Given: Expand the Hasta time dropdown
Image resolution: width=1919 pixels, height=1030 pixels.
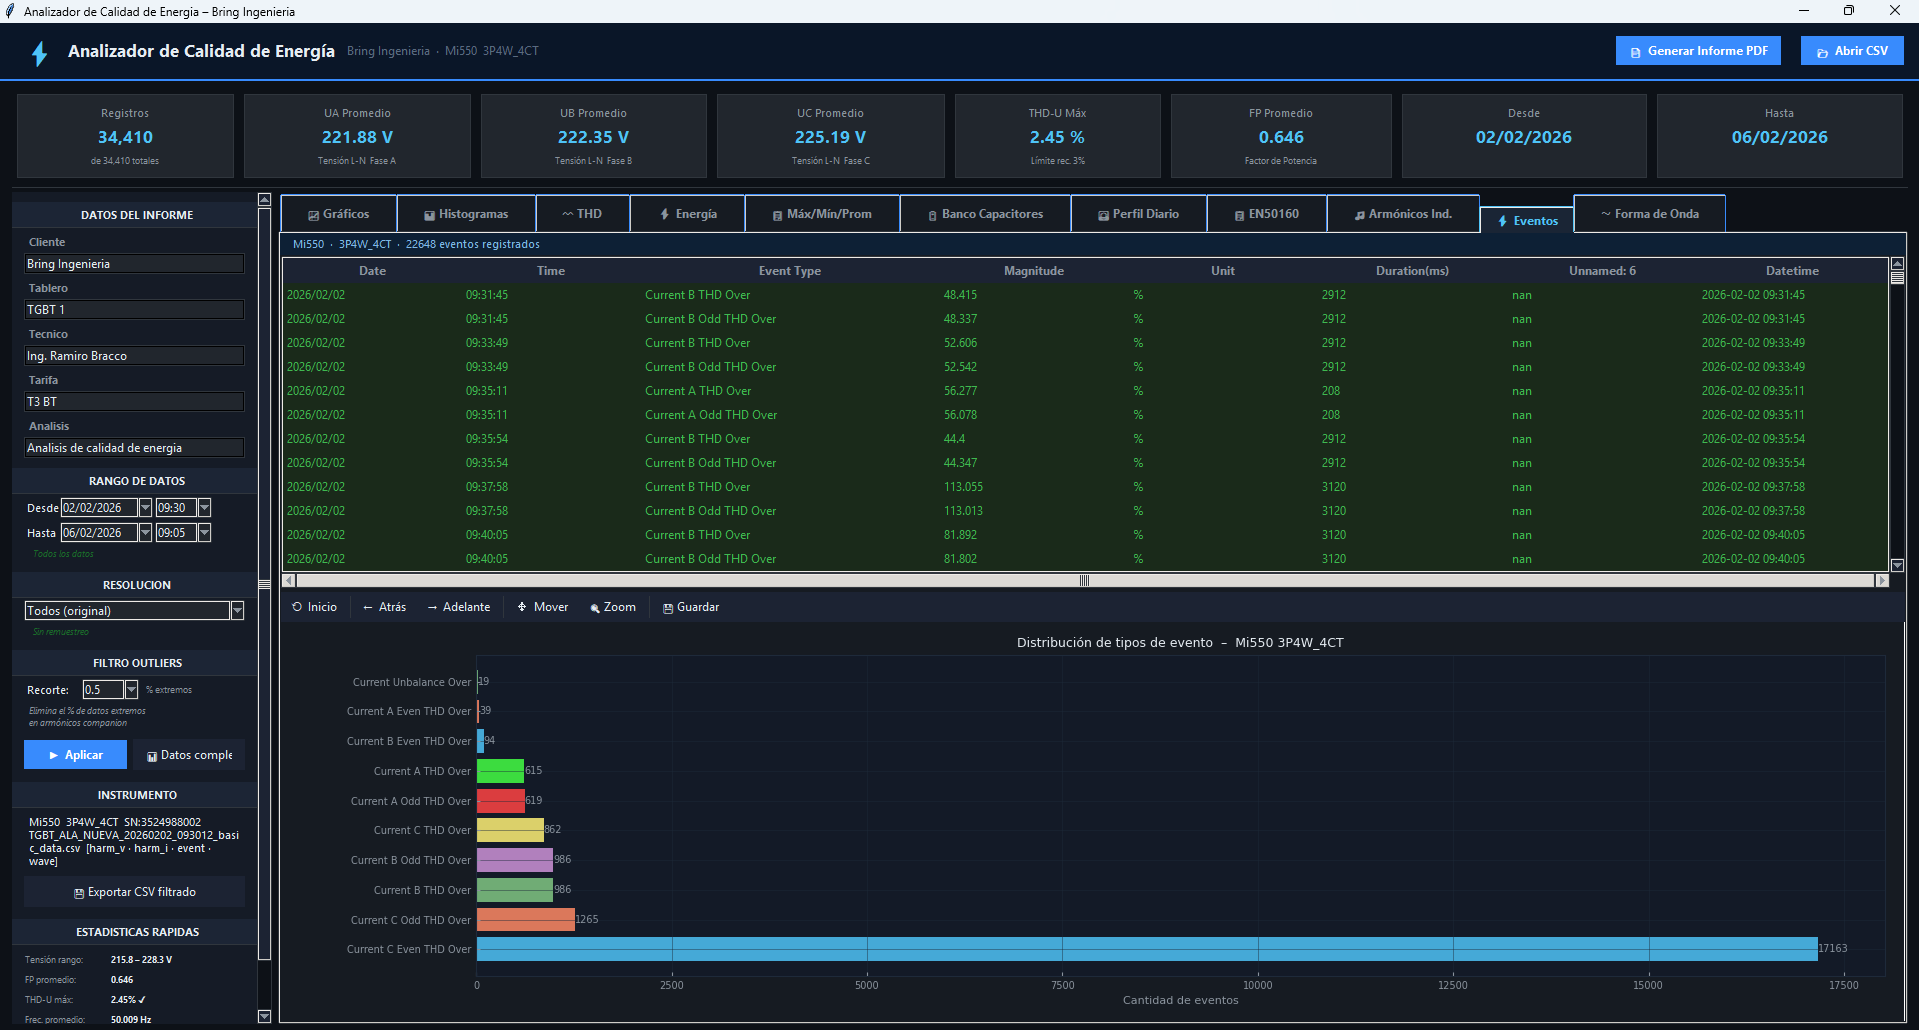Looking at the screenshot, I should click(x=204, y=533).
